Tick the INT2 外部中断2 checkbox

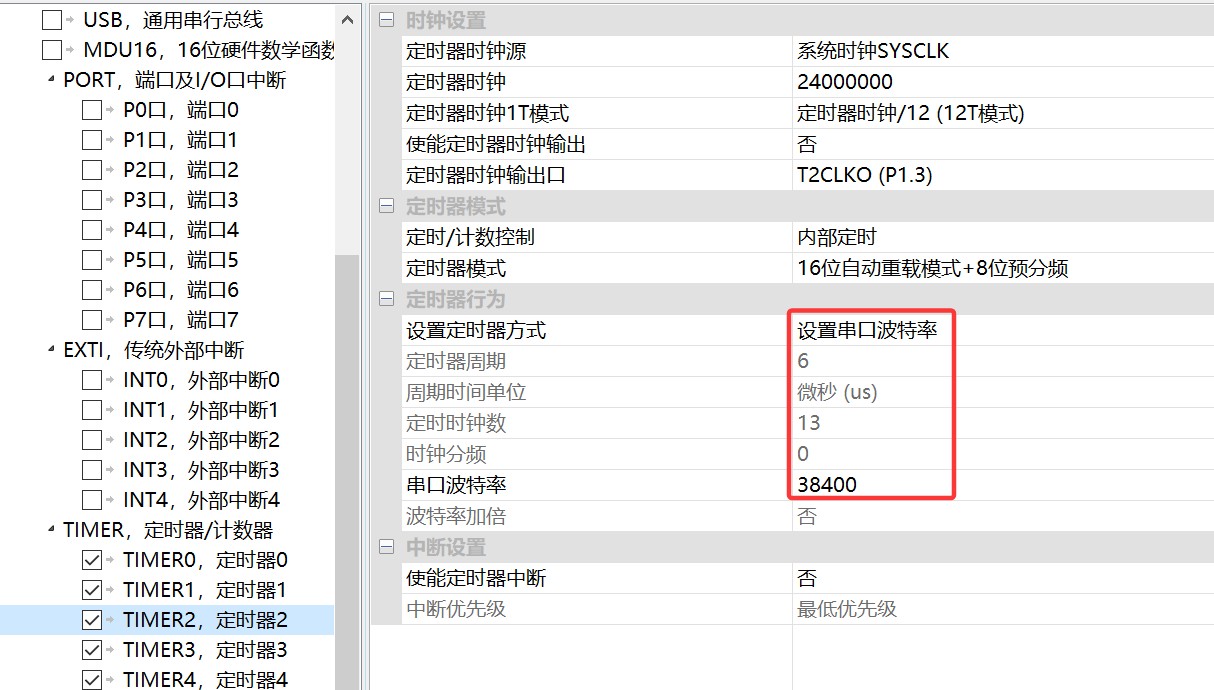[92, 440]
